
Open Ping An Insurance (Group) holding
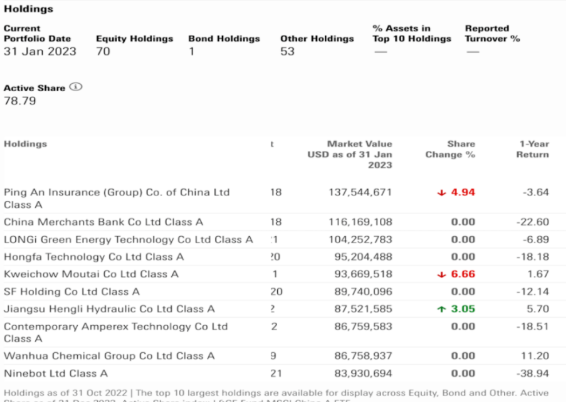point(117,198)
